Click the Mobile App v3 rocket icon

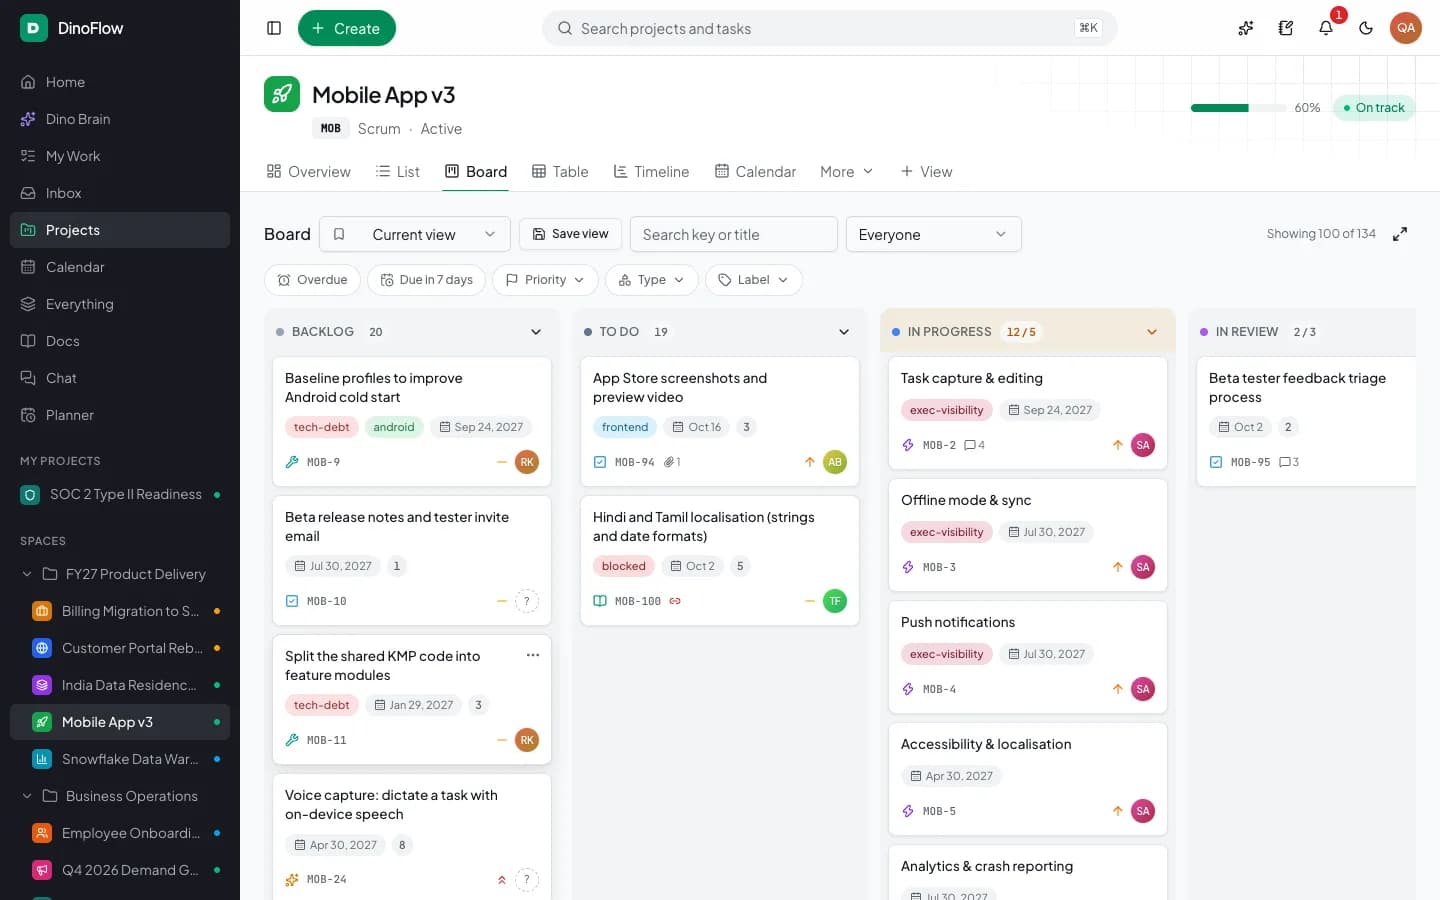pyautogui.click(x=282, y=94)
